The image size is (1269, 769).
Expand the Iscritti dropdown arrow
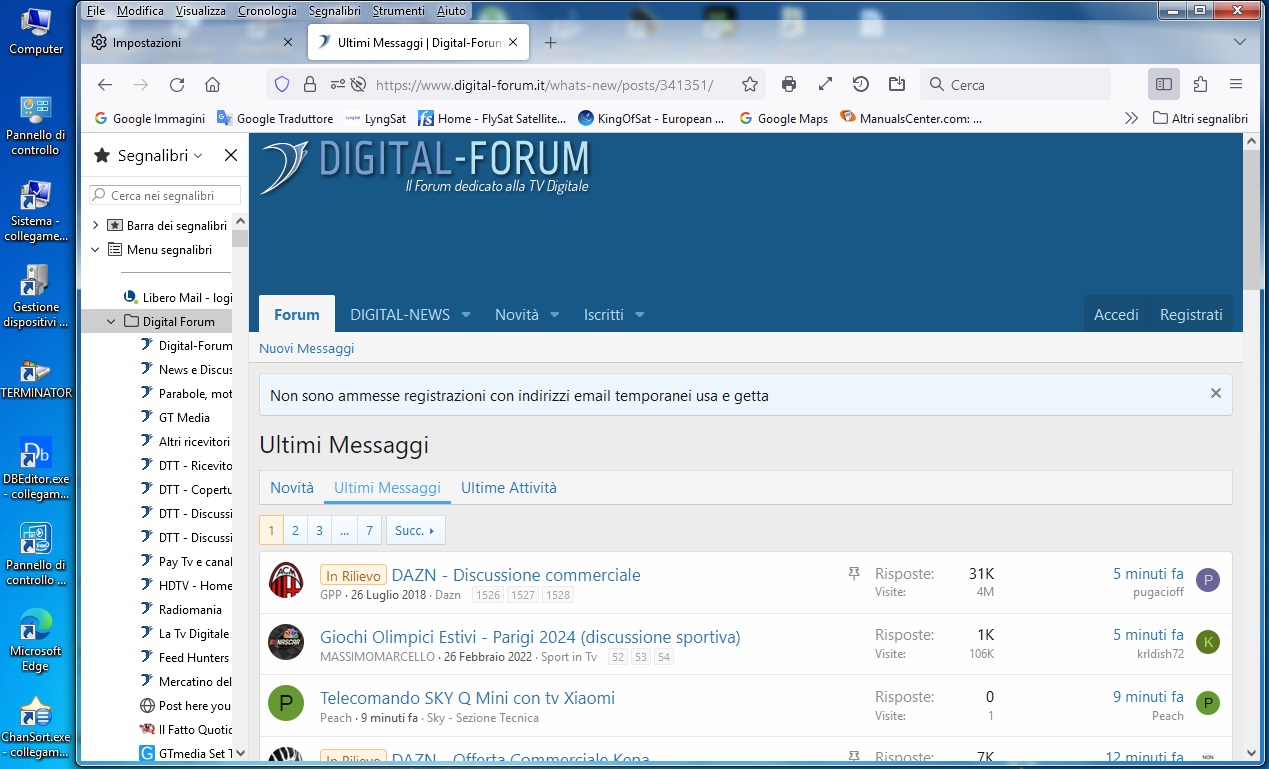pyautogui.click(x=640, y=315)
